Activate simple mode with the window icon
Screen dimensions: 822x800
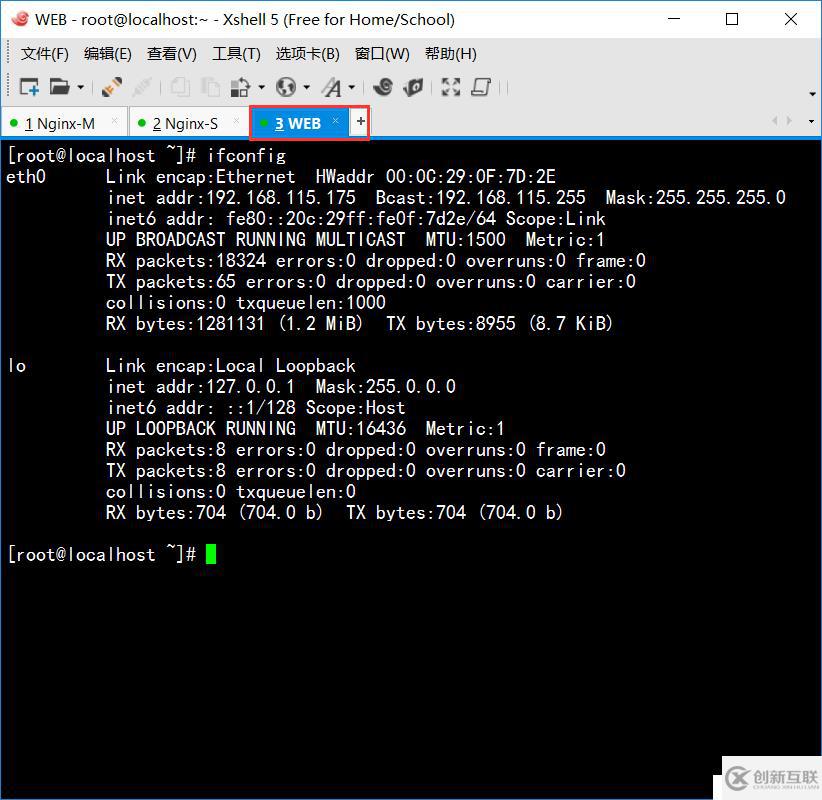click(479, 87)
